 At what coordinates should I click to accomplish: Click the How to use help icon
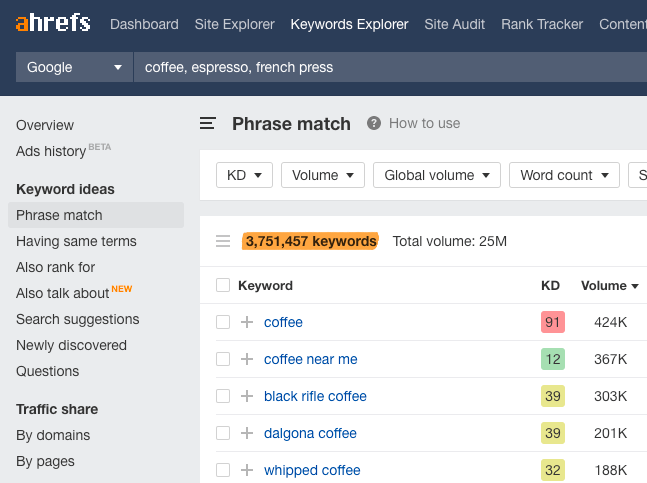coord(374,123)
